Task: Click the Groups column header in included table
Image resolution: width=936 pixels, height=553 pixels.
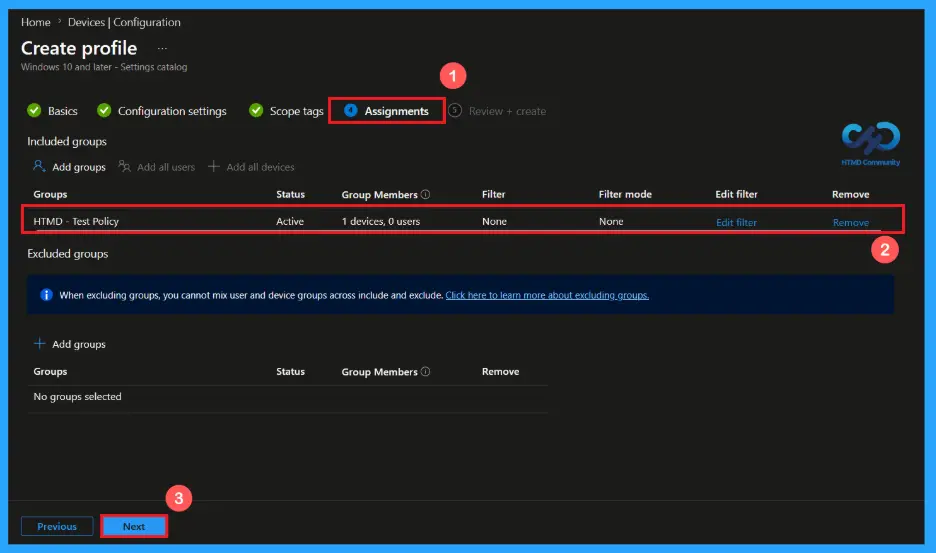Action: point(50,194)
